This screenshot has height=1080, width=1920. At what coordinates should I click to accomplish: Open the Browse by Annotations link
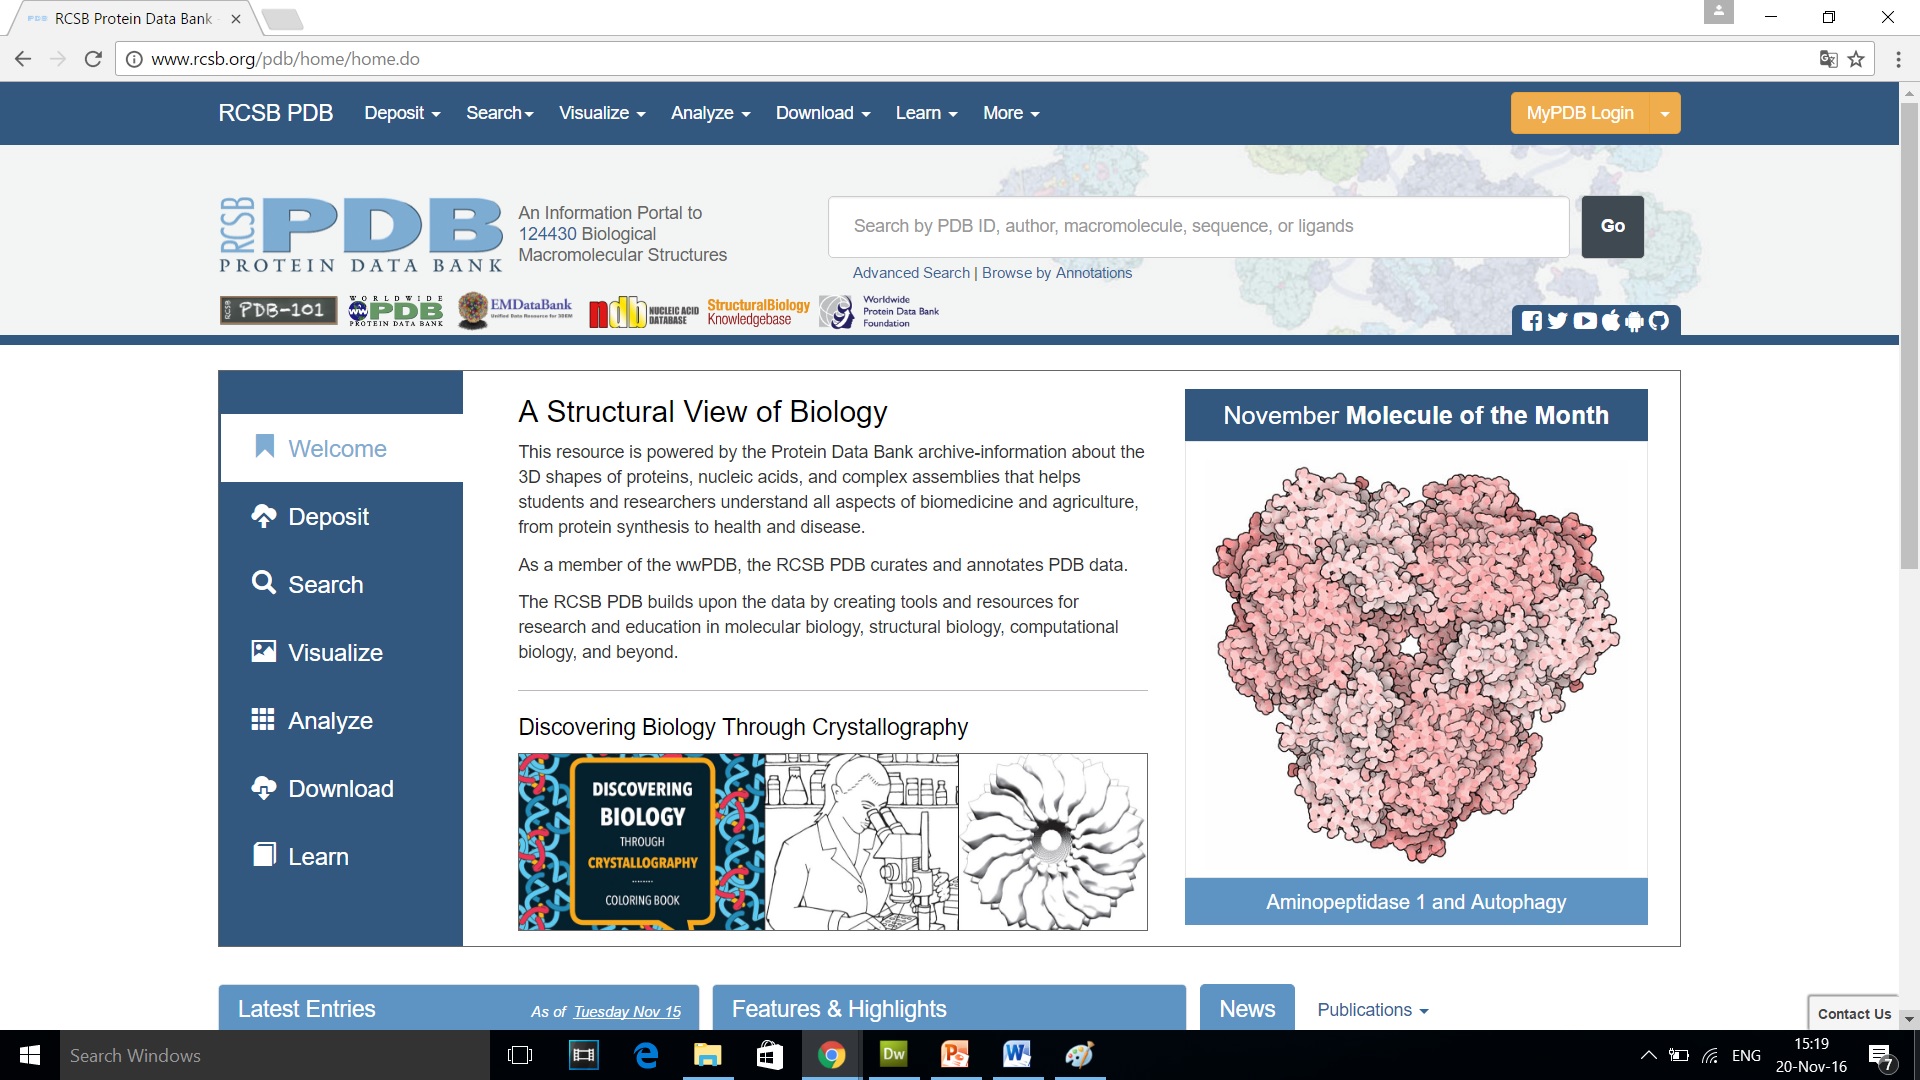pyautogui.click(x=1057, y=273)
